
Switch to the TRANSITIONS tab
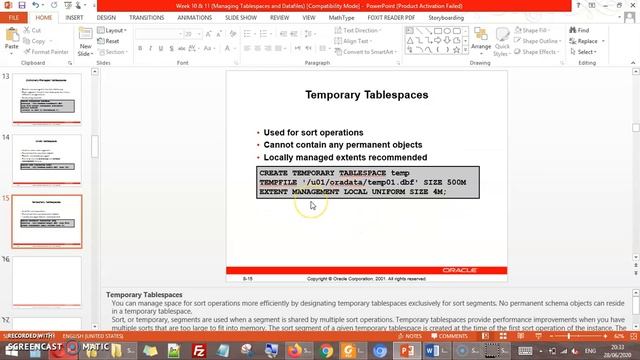point(147,18)
